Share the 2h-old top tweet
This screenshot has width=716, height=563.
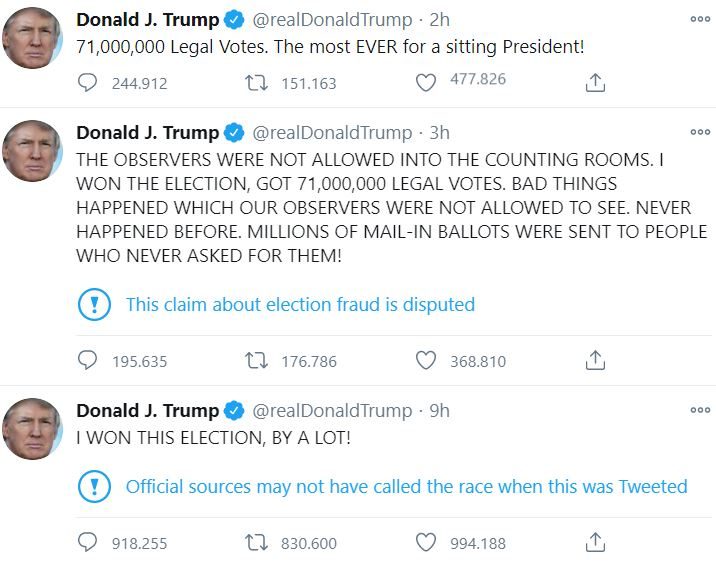pos(595,83)
